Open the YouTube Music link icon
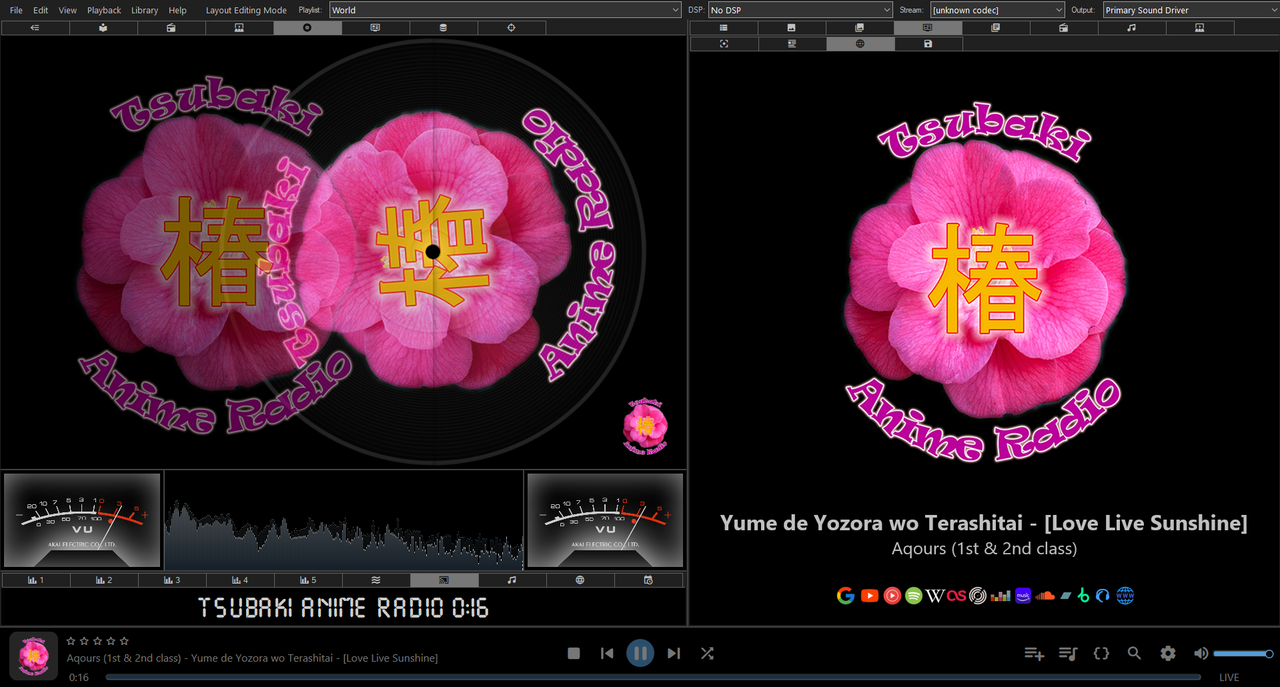The width and height of the screenshot is (1280, 687). pos(892,596)
